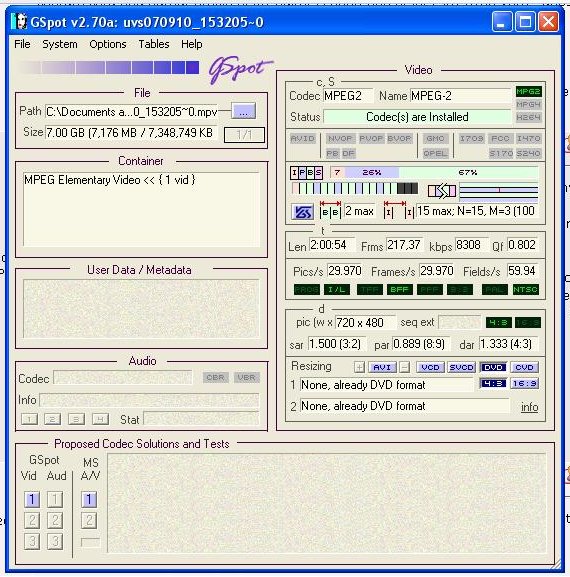The width and height of the screenshot is (570, 577).
Task: Select the AVI resizing target
Action: click(382, 367)
